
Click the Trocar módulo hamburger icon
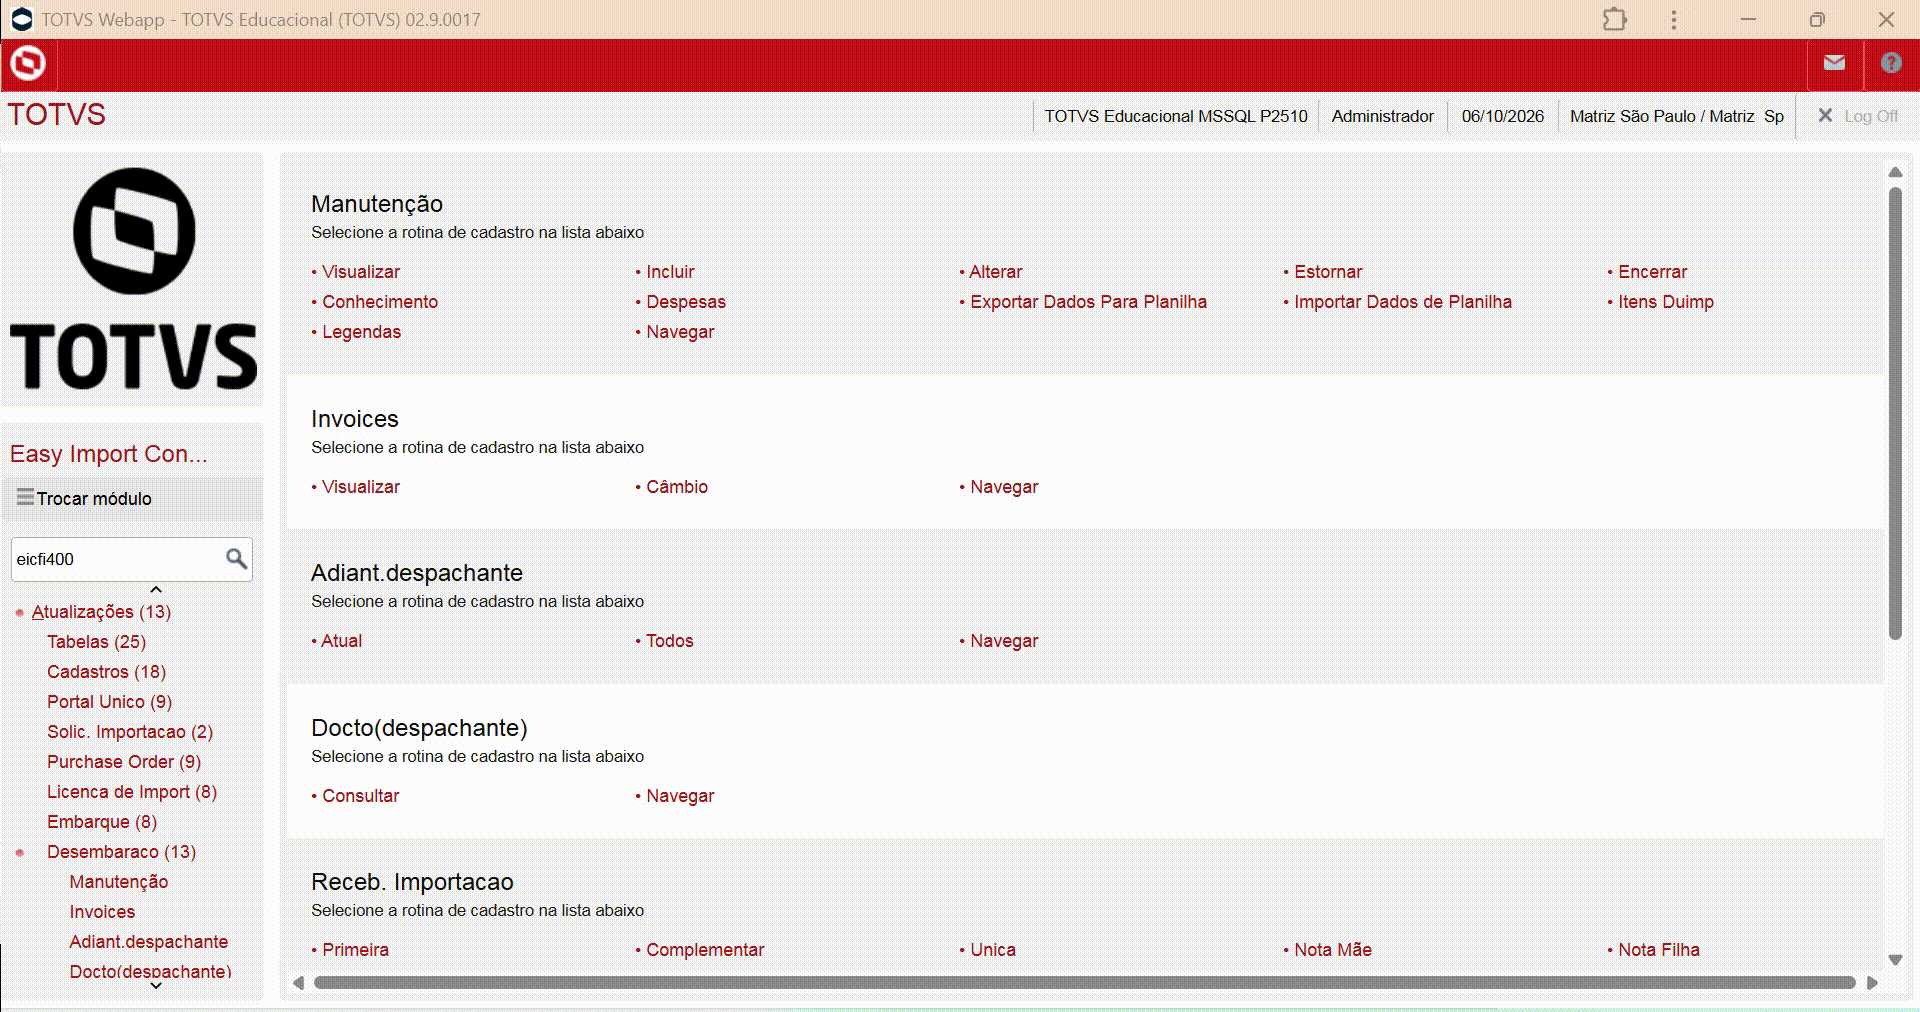[25, 497]
